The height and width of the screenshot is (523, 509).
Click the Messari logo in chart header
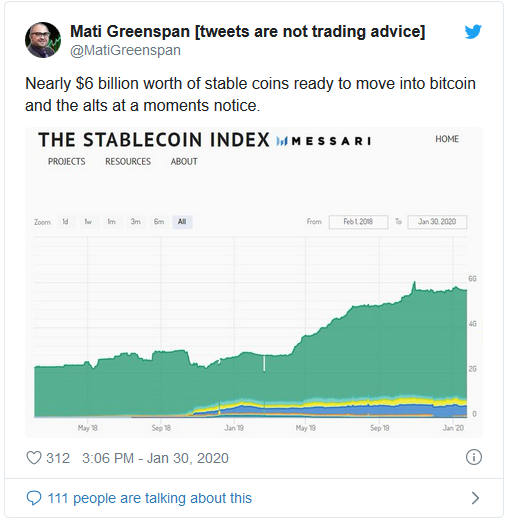coord(323,141)
